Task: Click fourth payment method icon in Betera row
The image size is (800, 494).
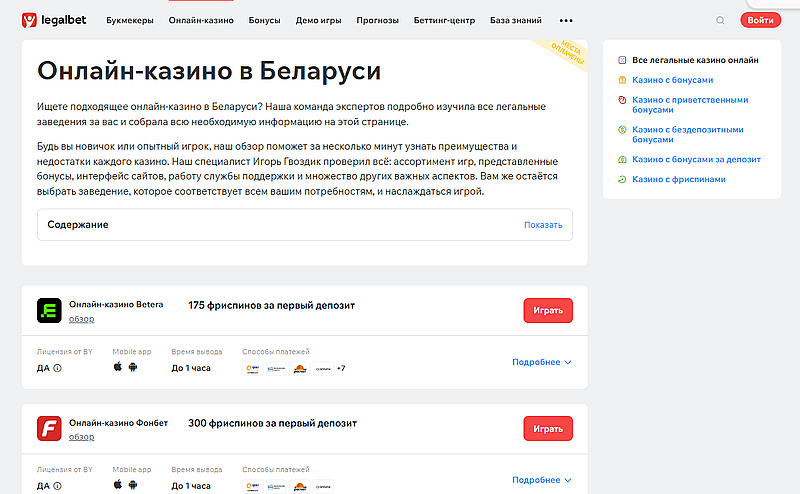Action: [323, 368]
